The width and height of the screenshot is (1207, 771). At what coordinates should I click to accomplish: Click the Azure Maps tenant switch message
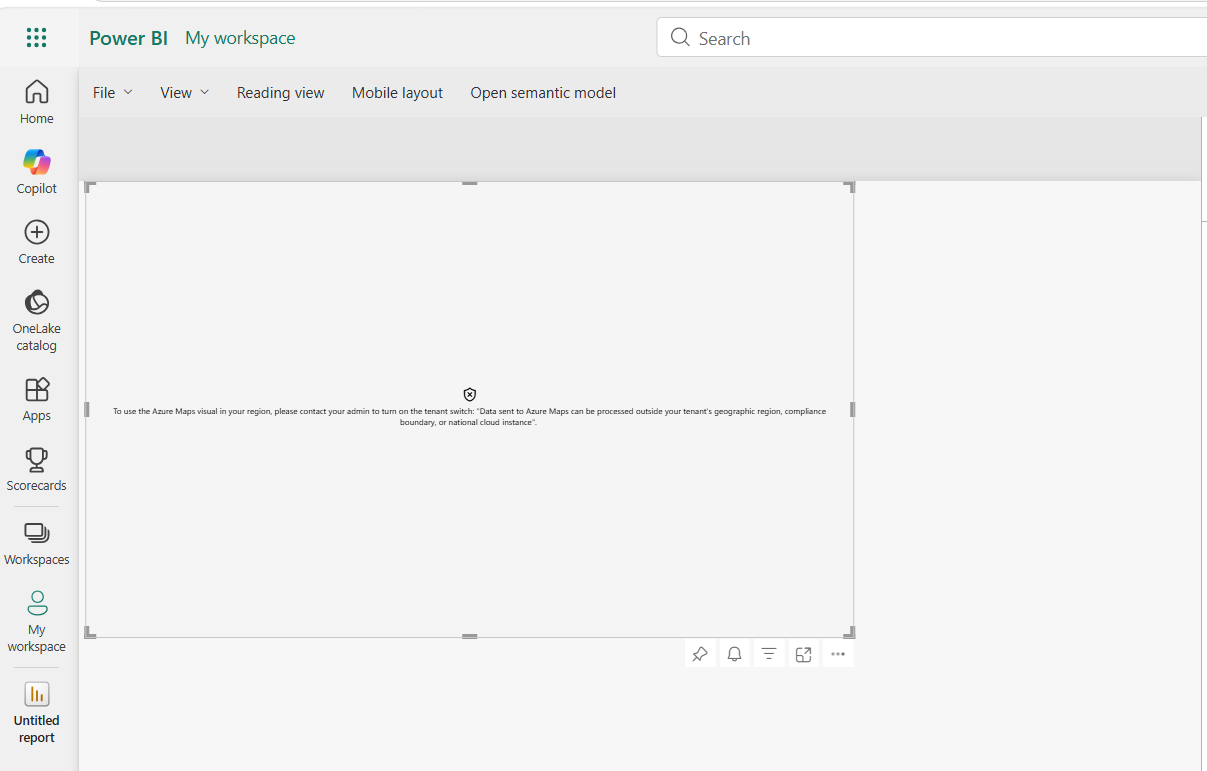(x=469, y=417)
